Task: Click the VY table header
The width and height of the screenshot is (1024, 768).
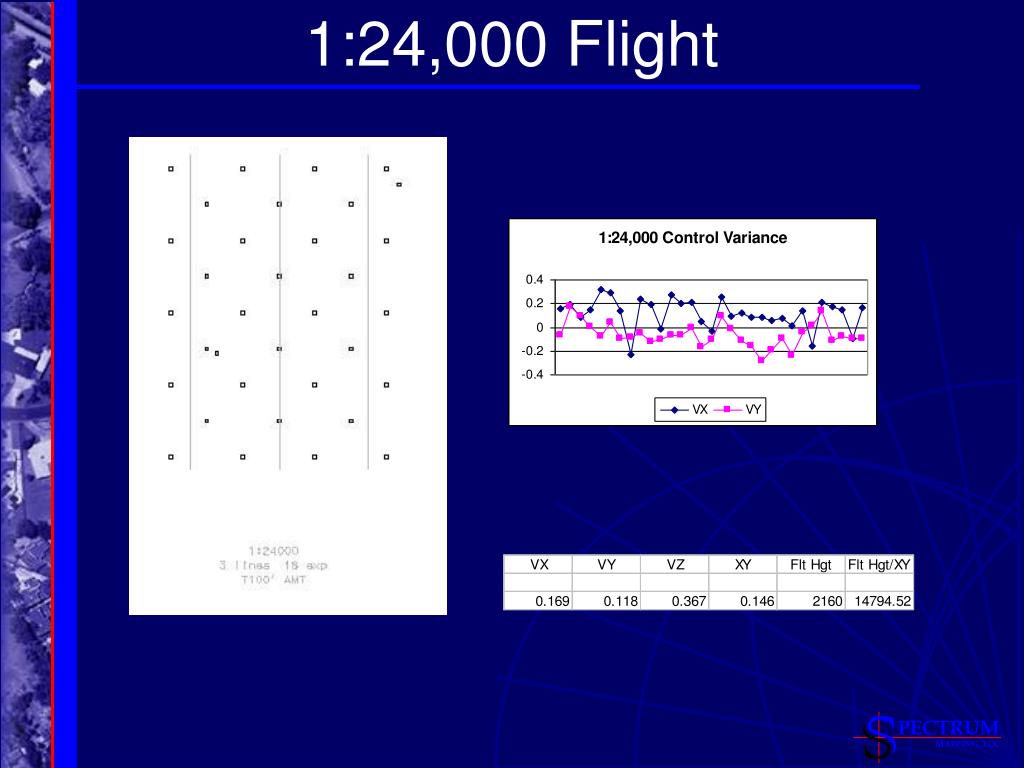Action: (607, 564)
